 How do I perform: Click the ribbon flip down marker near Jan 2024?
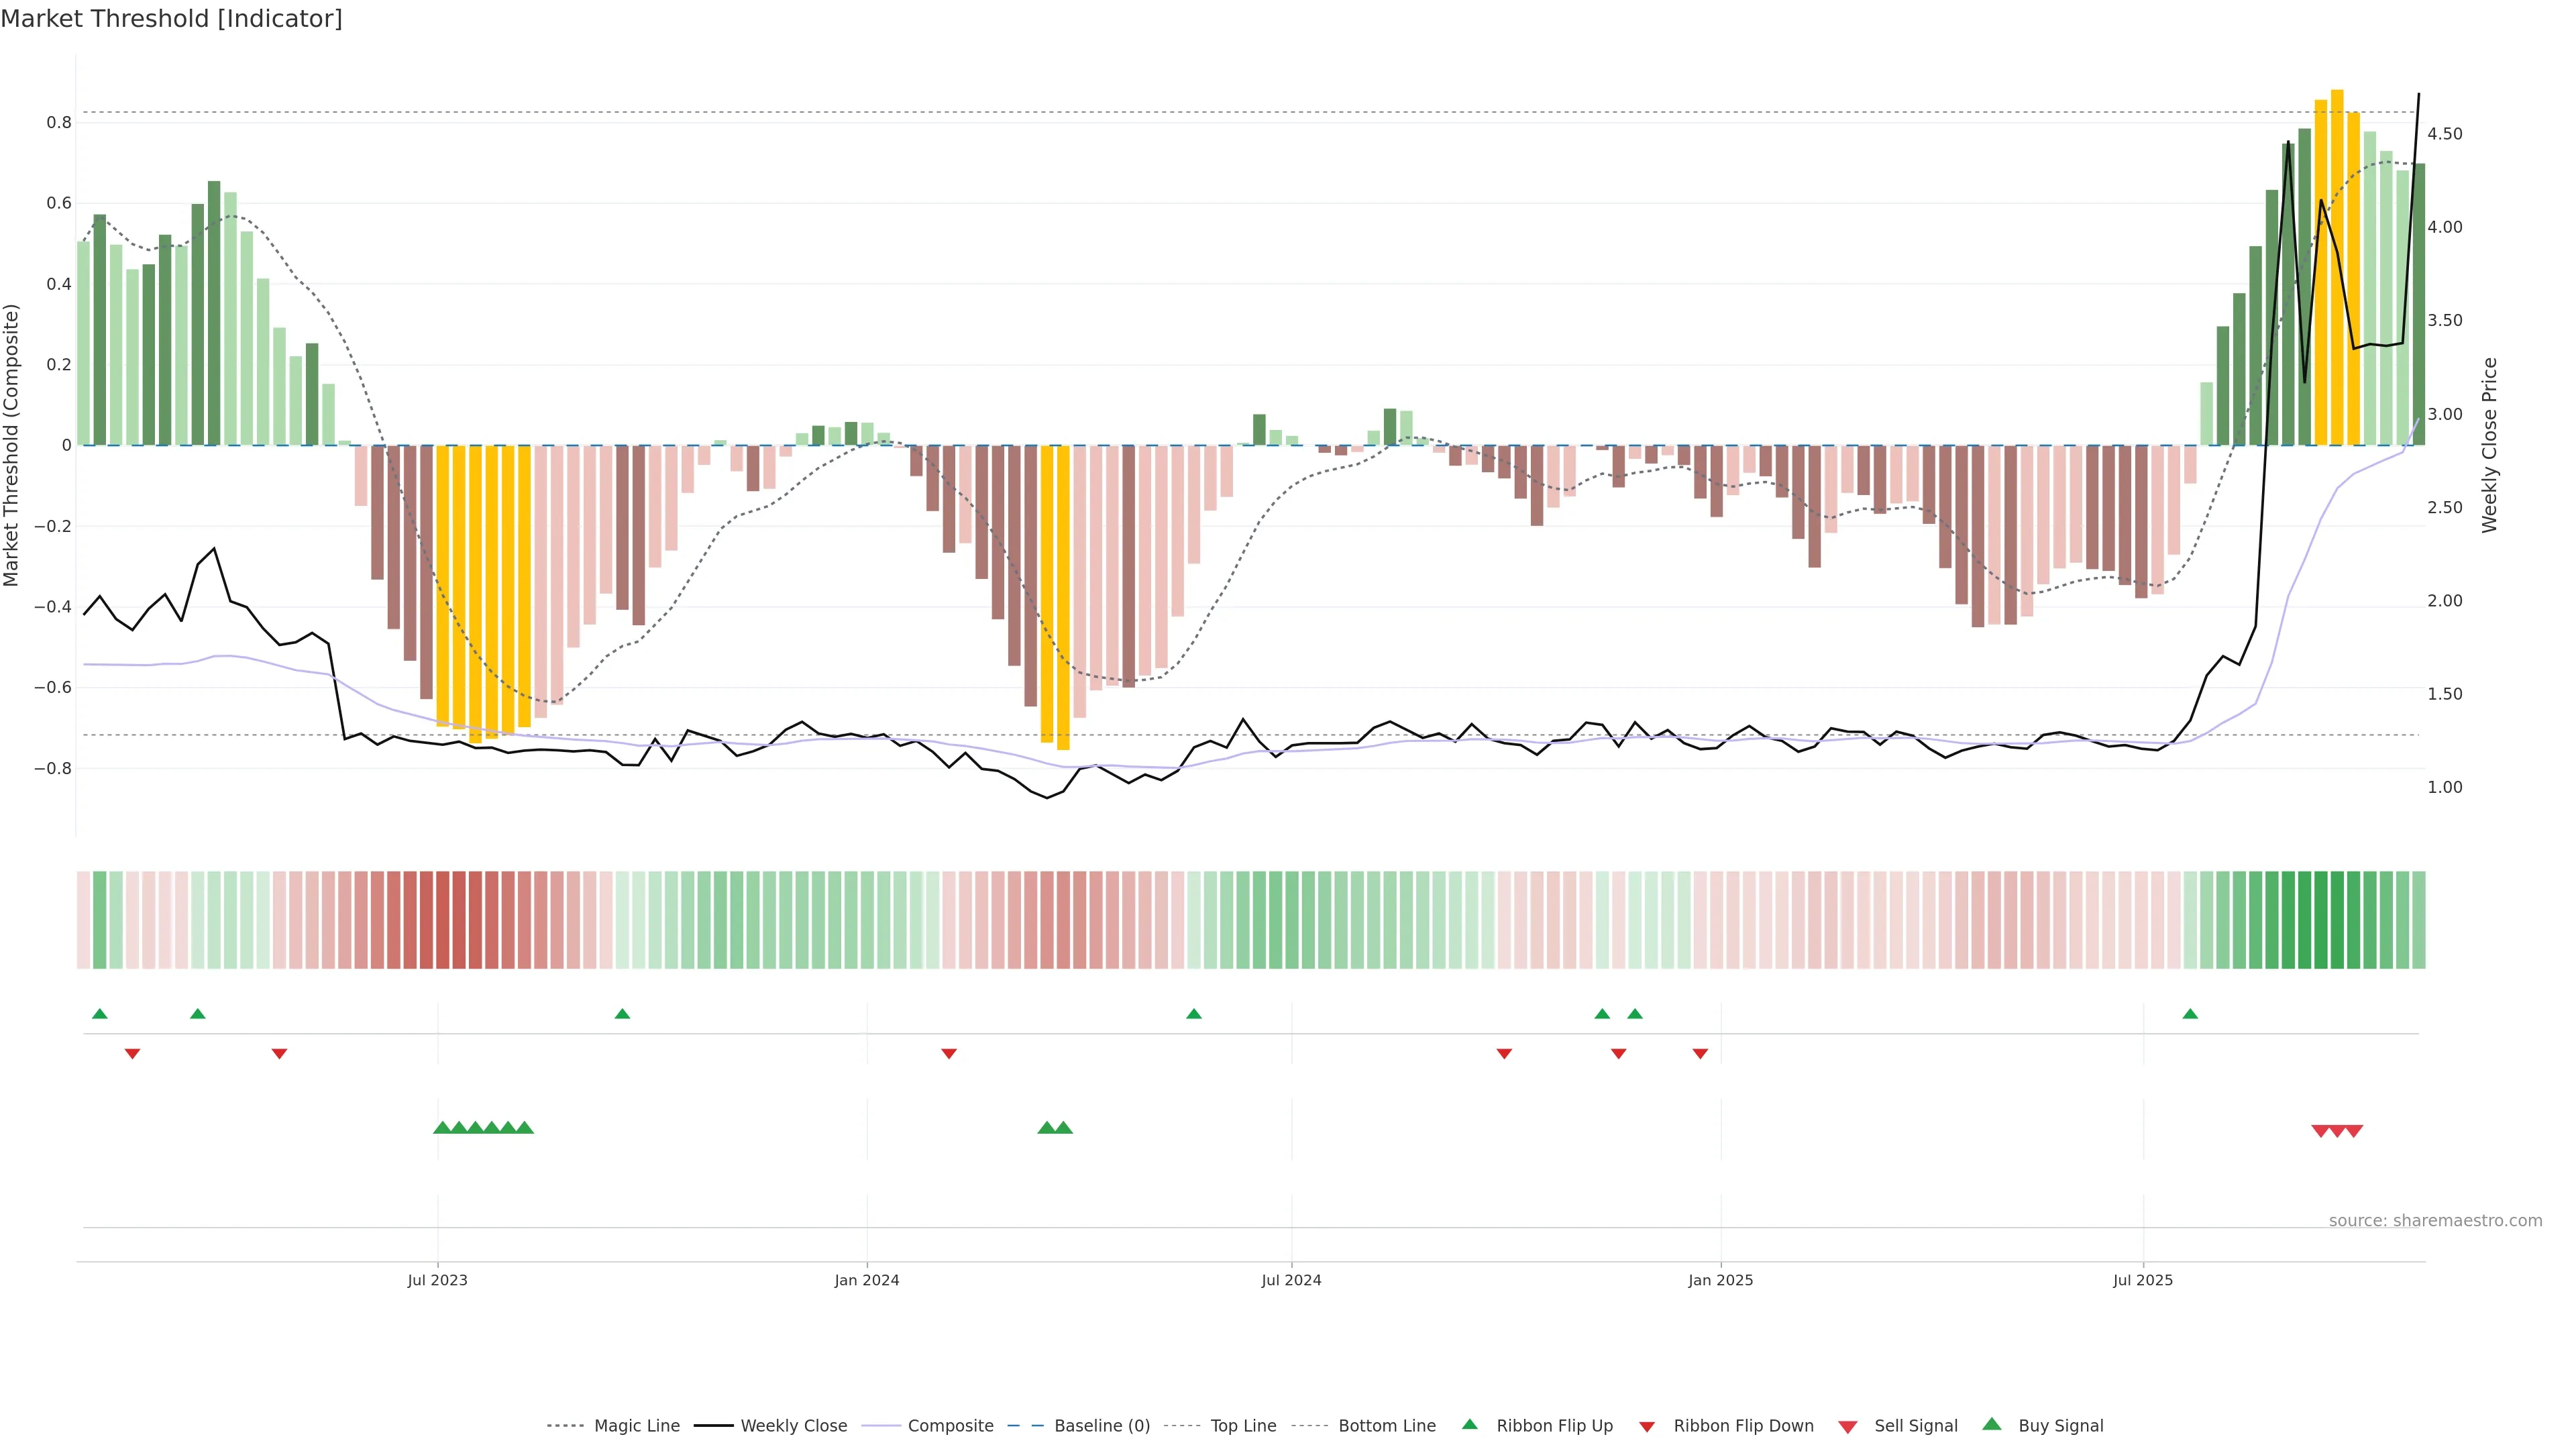point(949,1053)
